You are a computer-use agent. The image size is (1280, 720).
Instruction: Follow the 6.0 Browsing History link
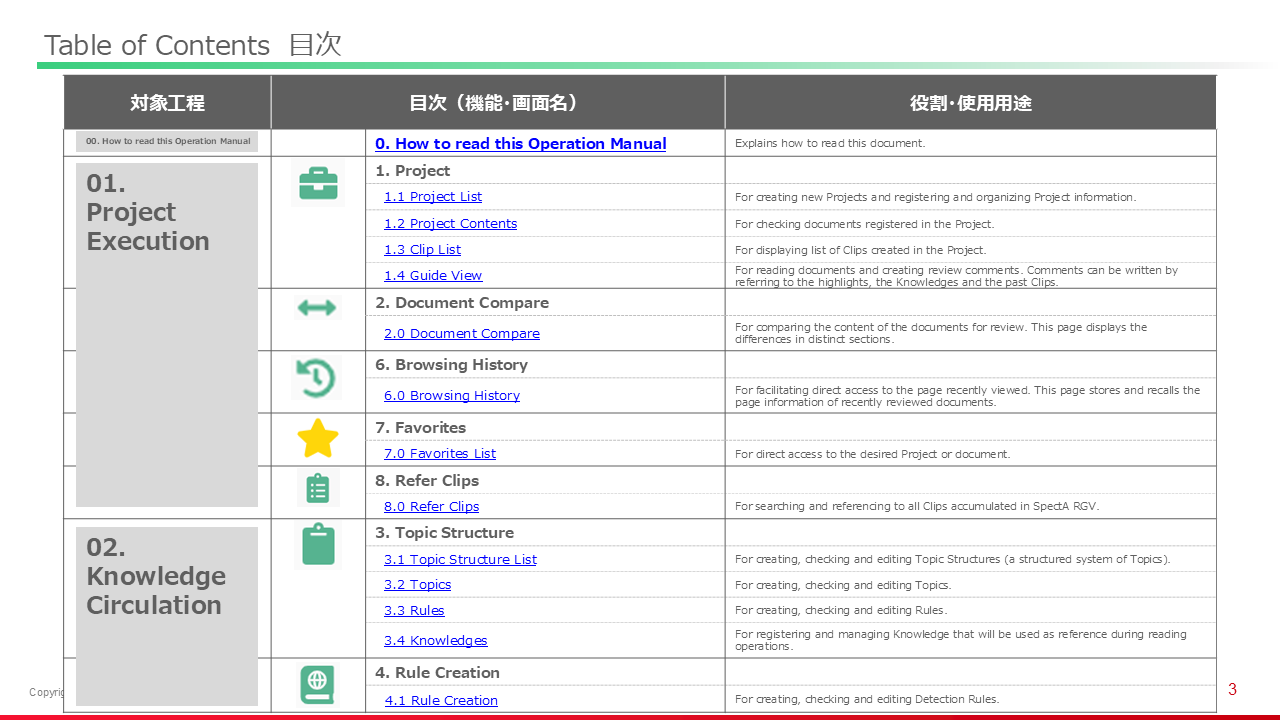(x=452, y=396)
